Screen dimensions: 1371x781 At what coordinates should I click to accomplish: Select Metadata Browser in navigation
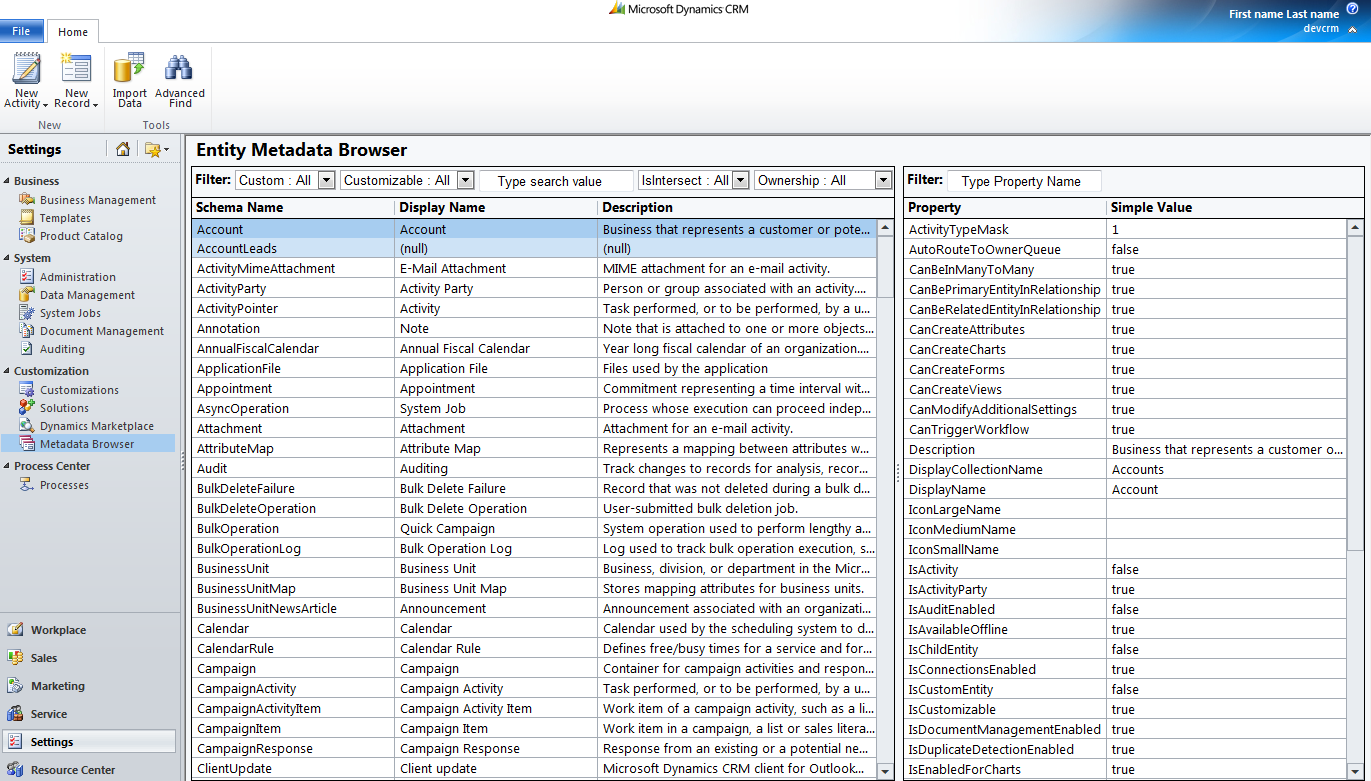pyautogui.click(x=87, y=444)
